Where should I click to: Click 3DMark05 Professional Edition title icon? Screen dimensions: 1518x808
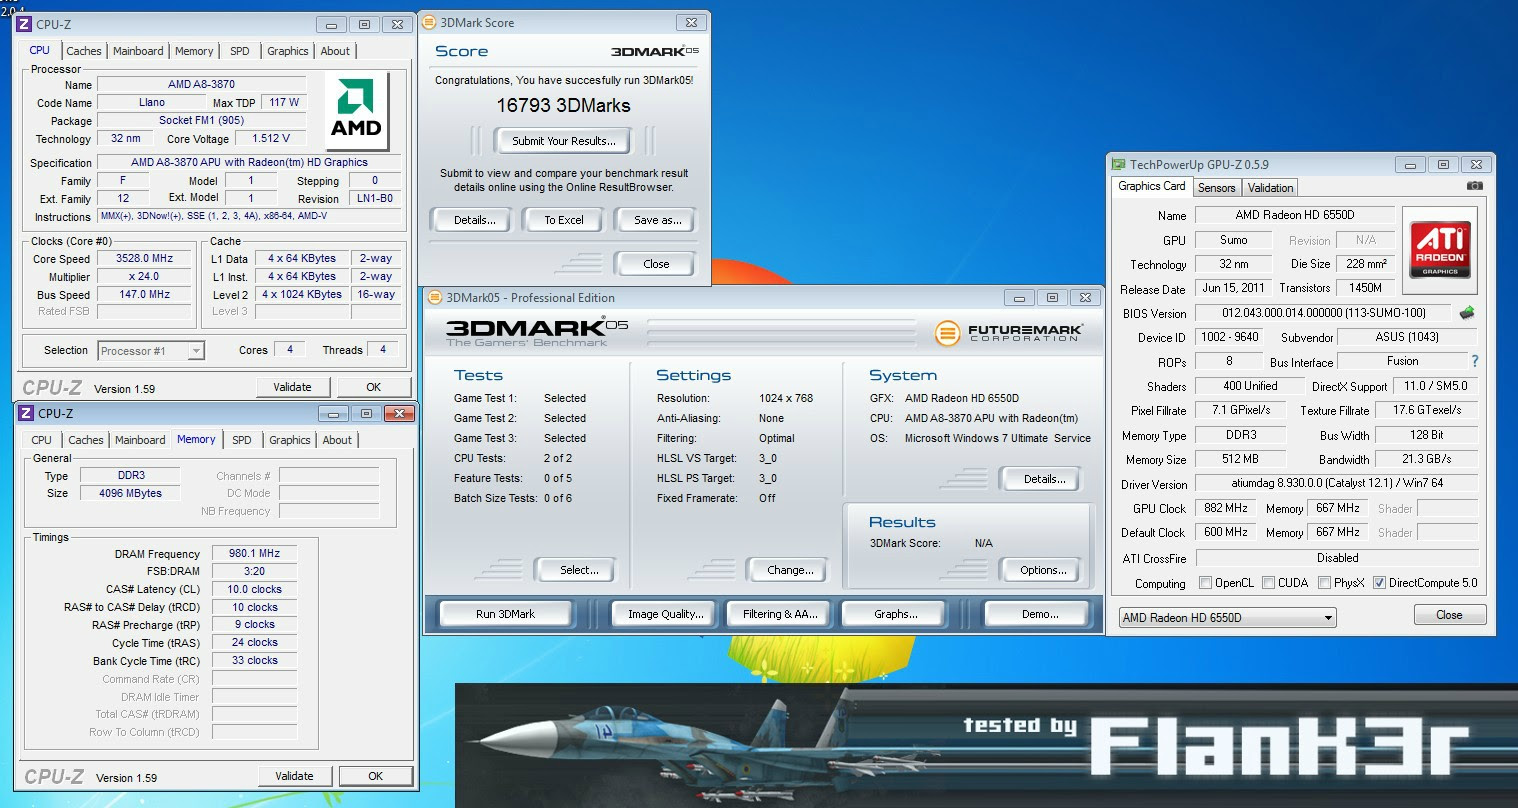point(435,297)
